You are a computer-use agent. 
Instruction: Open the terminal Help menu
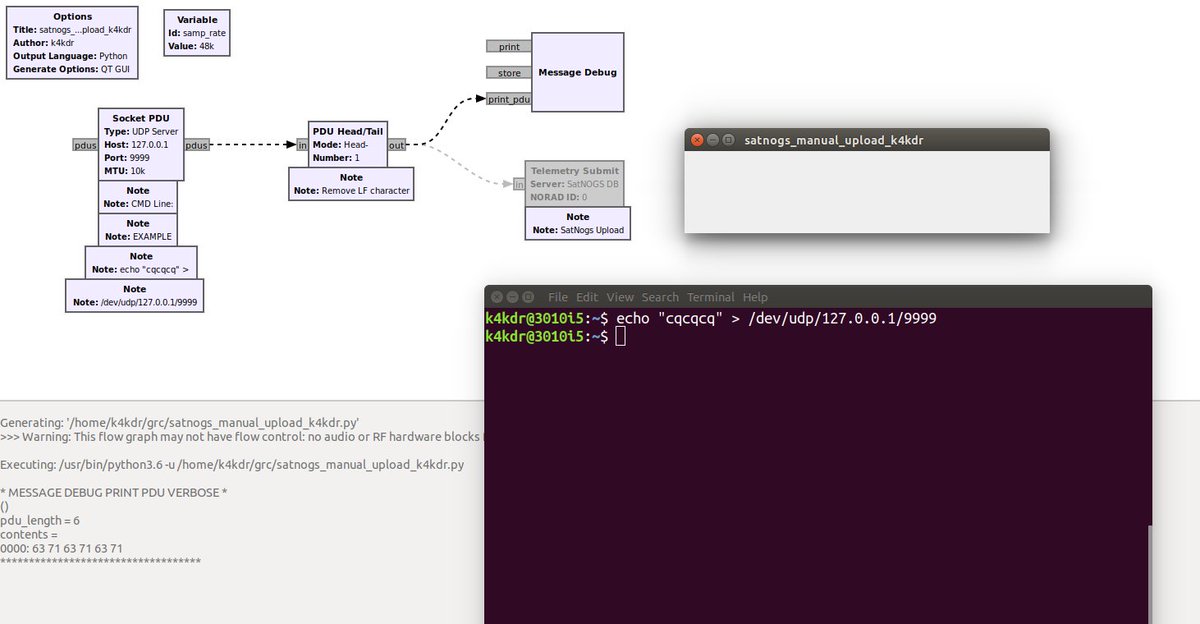[755, 297]
